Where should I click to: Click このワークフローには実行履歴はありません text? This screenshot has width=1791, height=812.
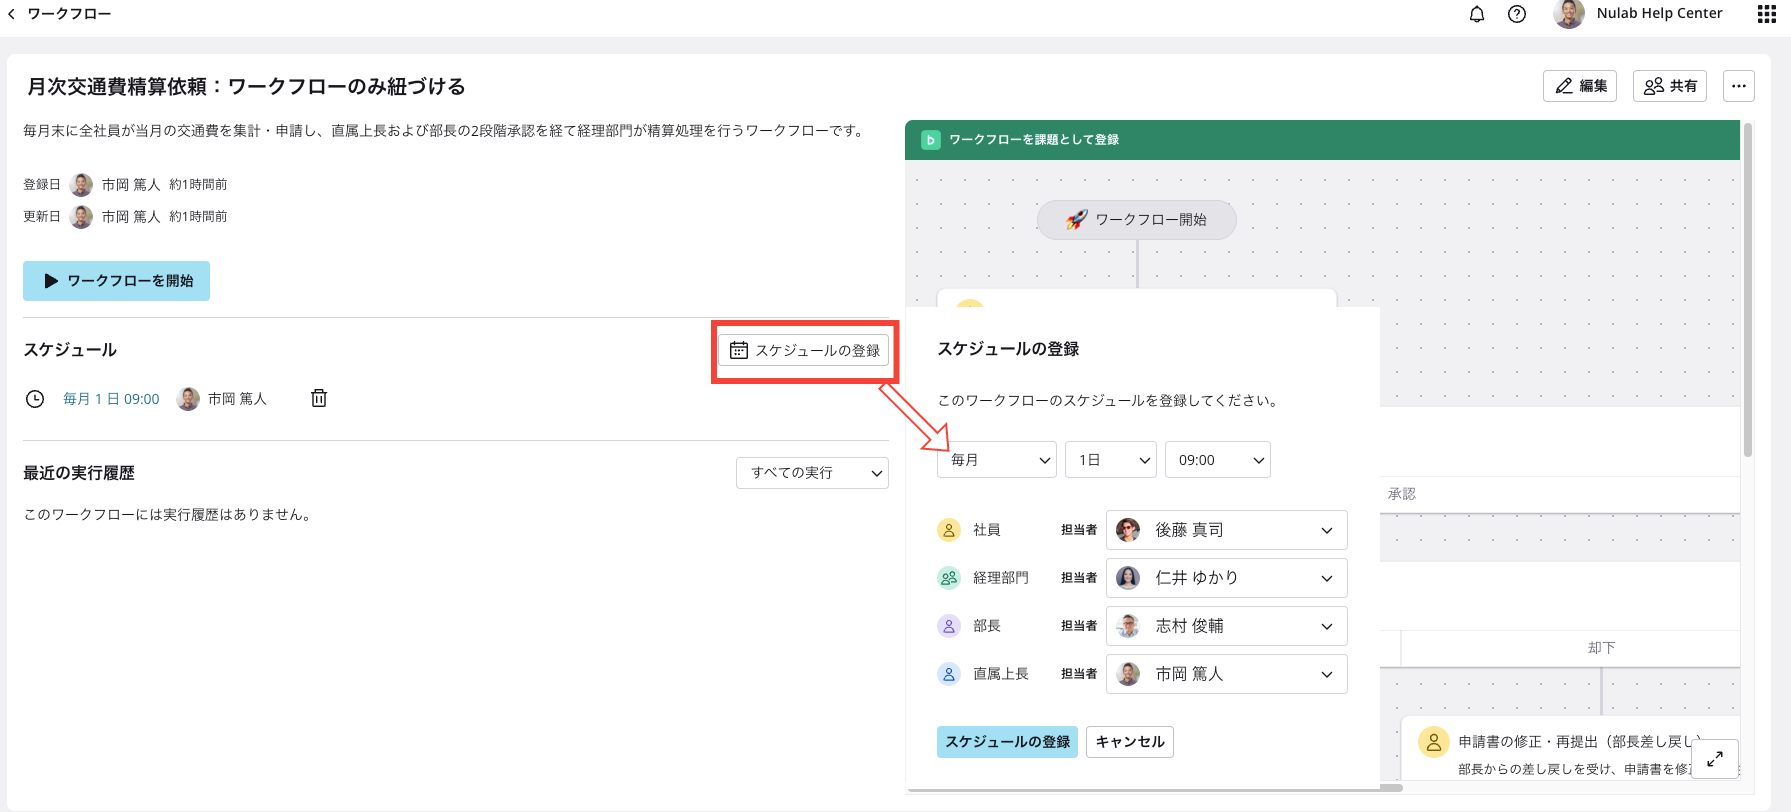pos(170,515)
